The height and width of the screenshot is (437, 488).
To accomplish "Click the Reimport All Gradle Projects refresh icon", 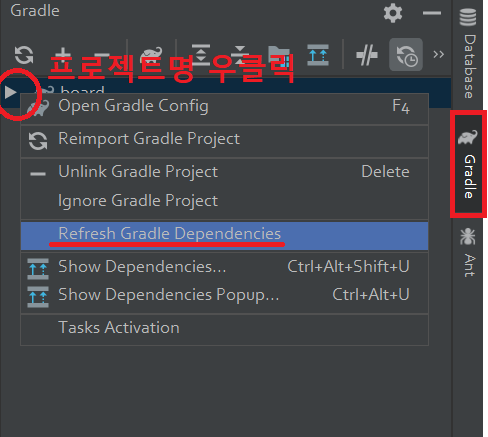I will [24, 55].
